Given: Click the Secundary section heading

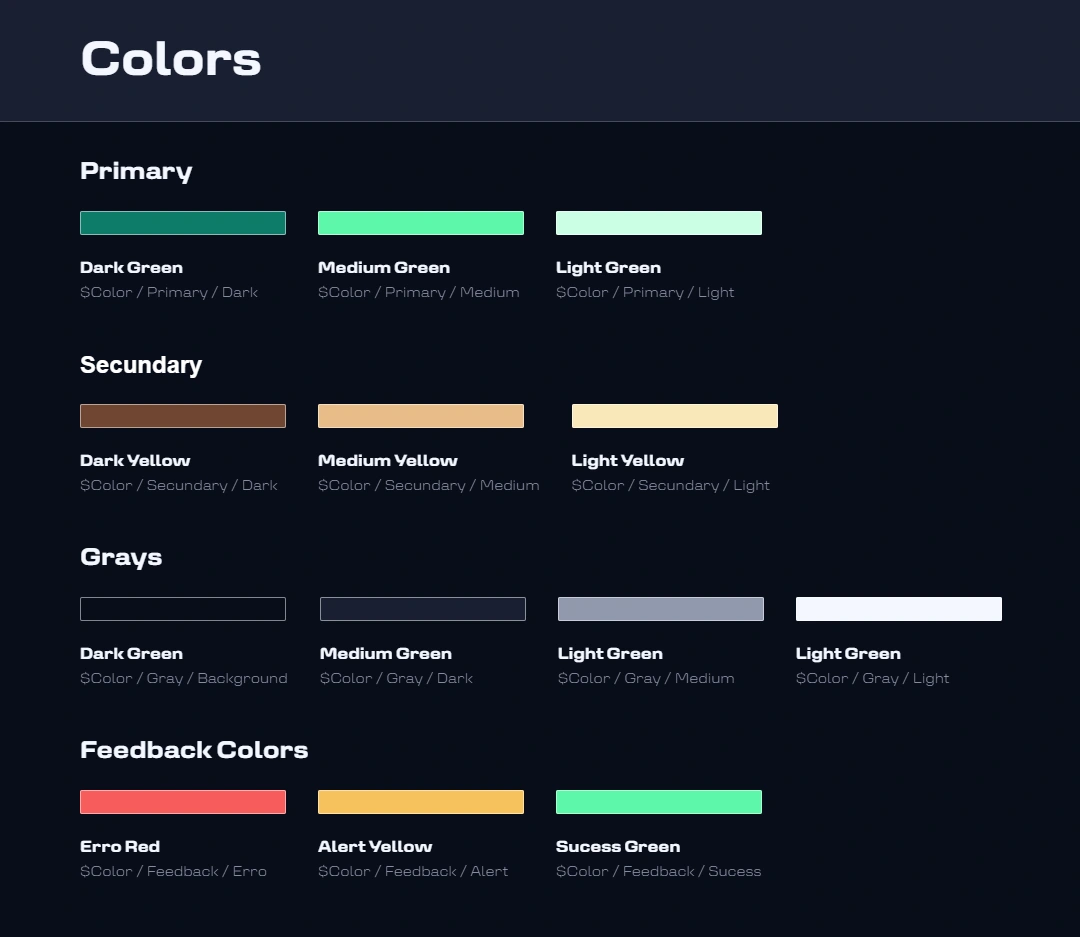Looking at the screenshot, I should click(141, 365).
